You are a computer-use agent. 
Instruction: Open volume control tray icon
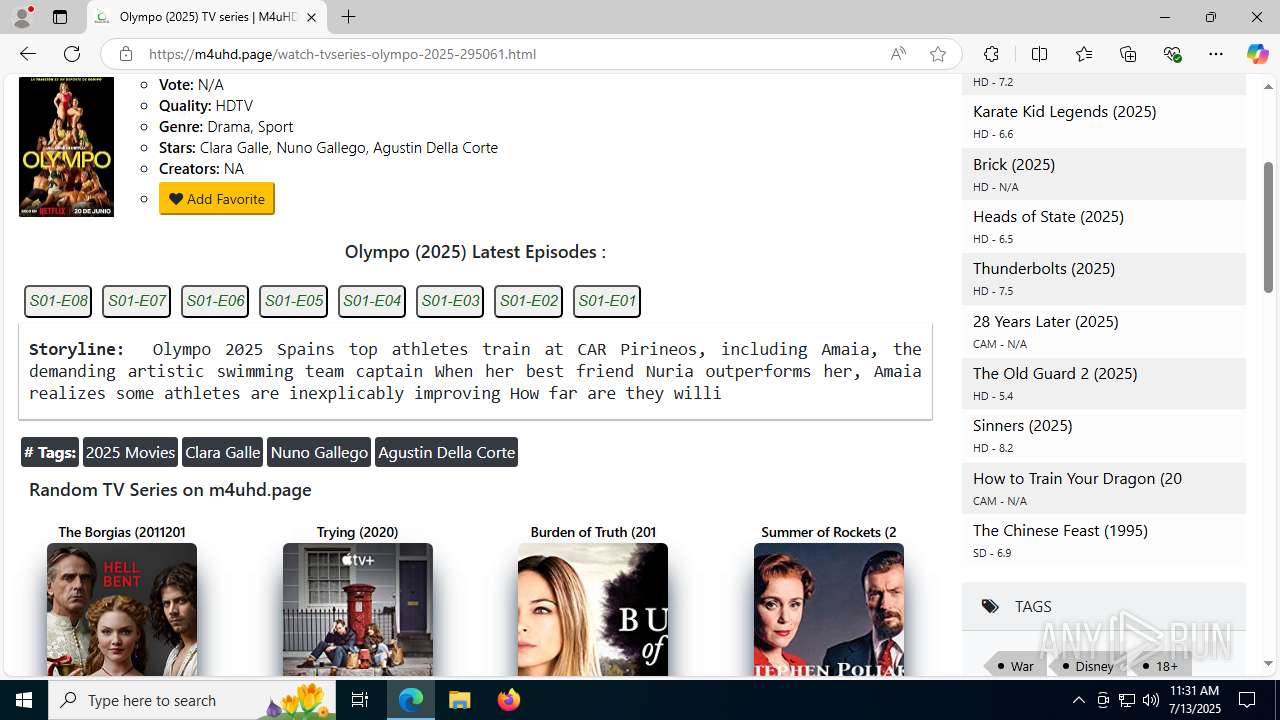(1150, 700)
